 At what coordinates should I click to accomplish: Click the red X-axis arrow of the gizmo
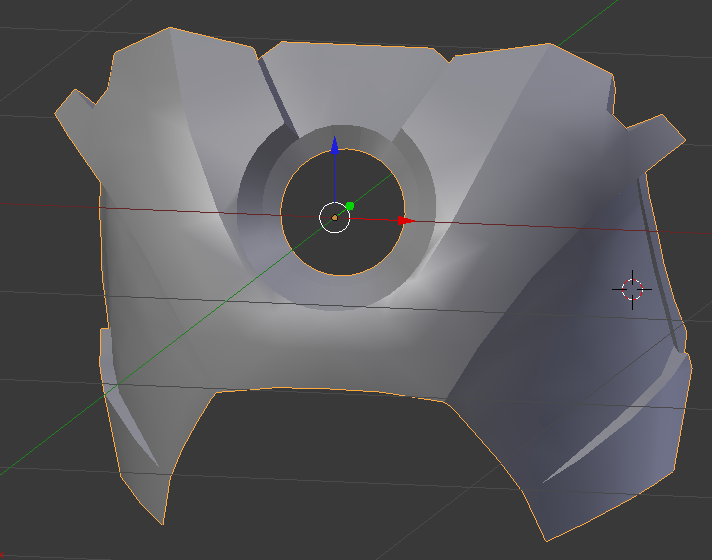[406, 221]
